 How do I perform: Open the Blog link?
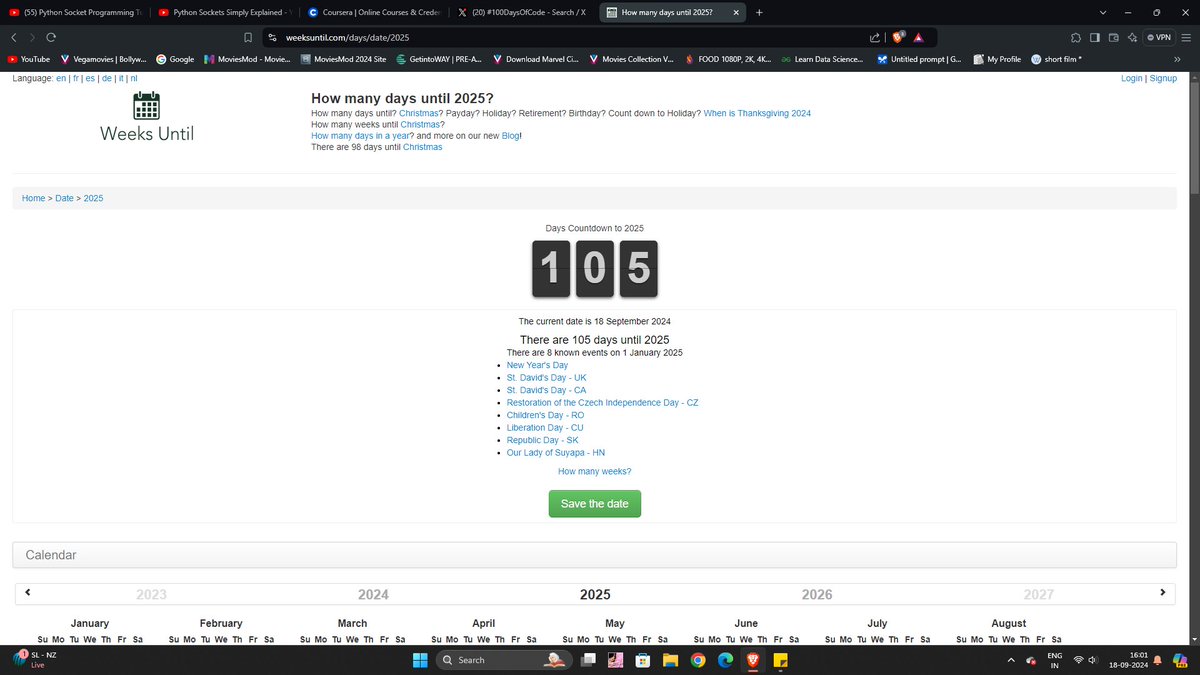(x=510, y=135)
